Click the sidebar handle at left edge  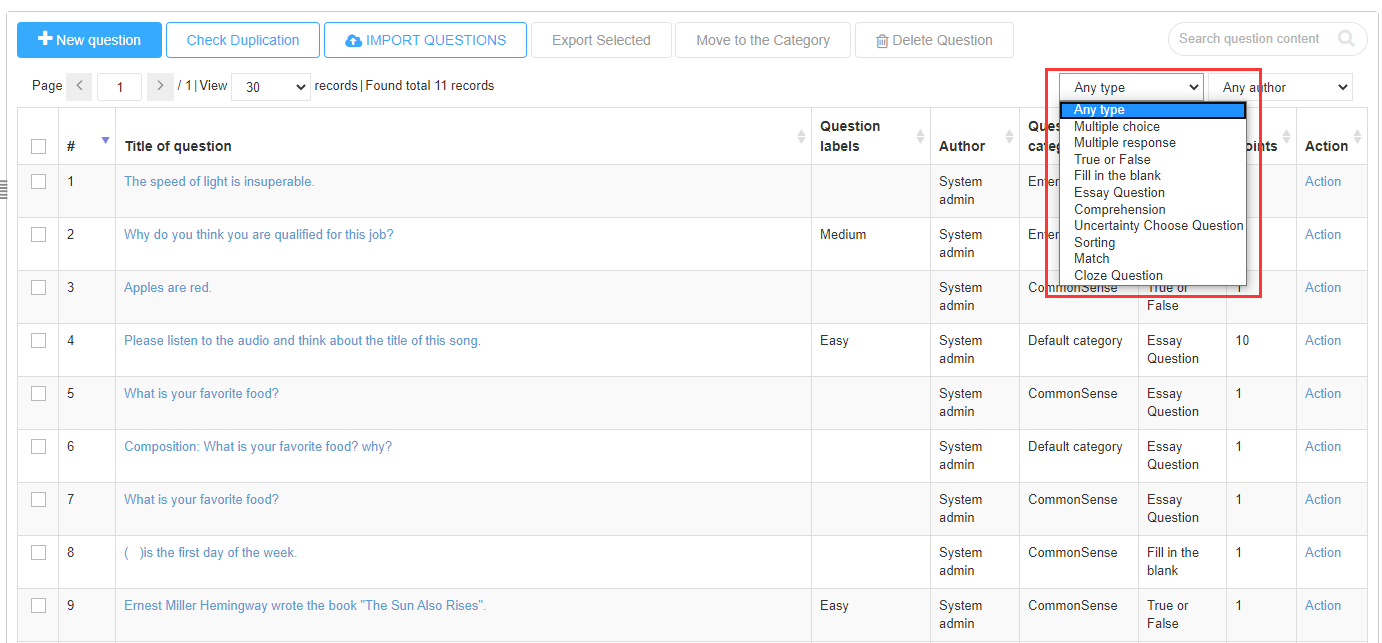(x=4, y=189)
